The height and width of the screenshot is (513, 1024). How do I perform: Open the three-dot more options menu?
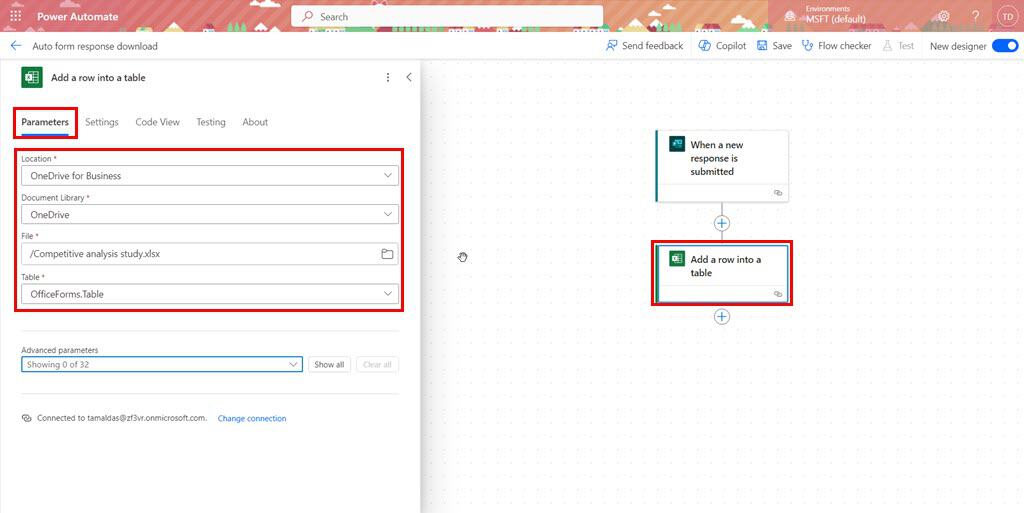387,77
